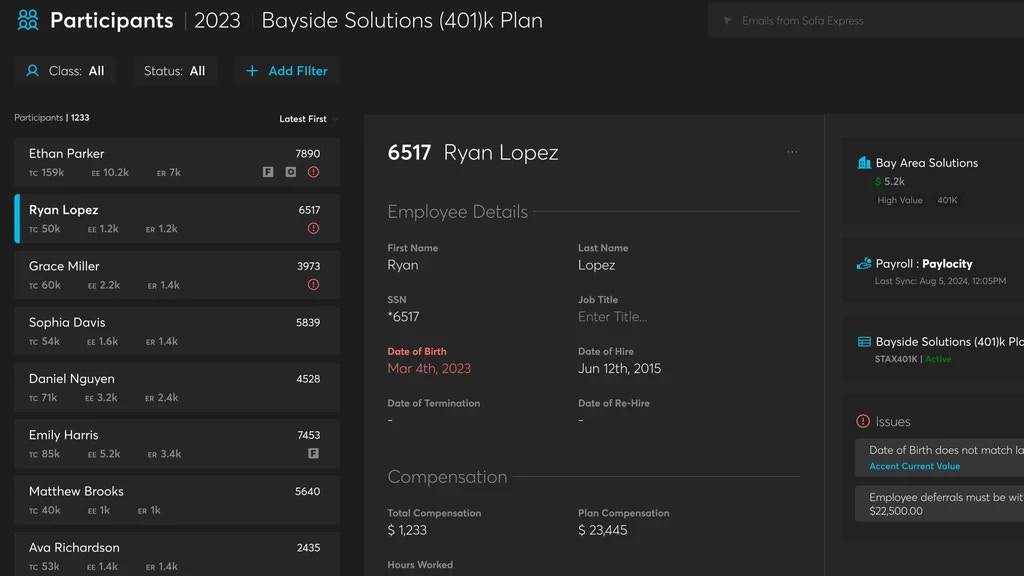1024x576 pixels.
Task: Select Daniel Nguyen participant row
Action: pyautogui.click(x=177, y=387)
